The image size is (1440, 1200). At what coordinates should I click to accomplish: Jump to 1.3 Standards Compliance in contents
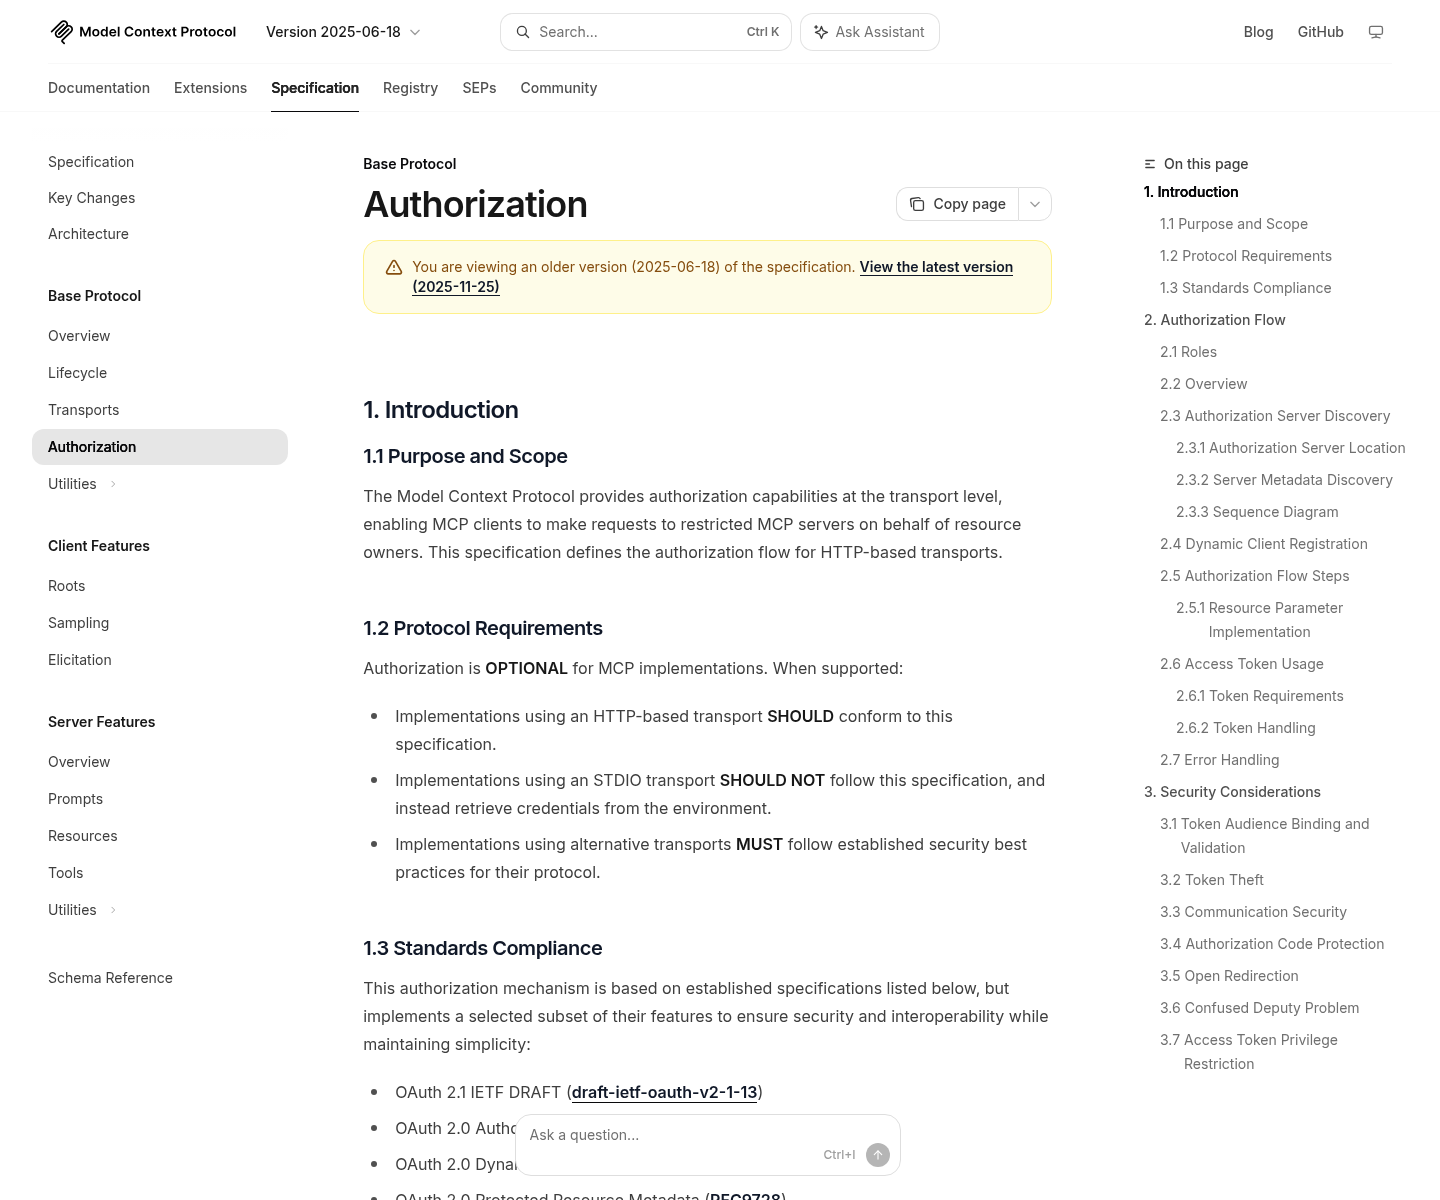(x=1245, y=288)
